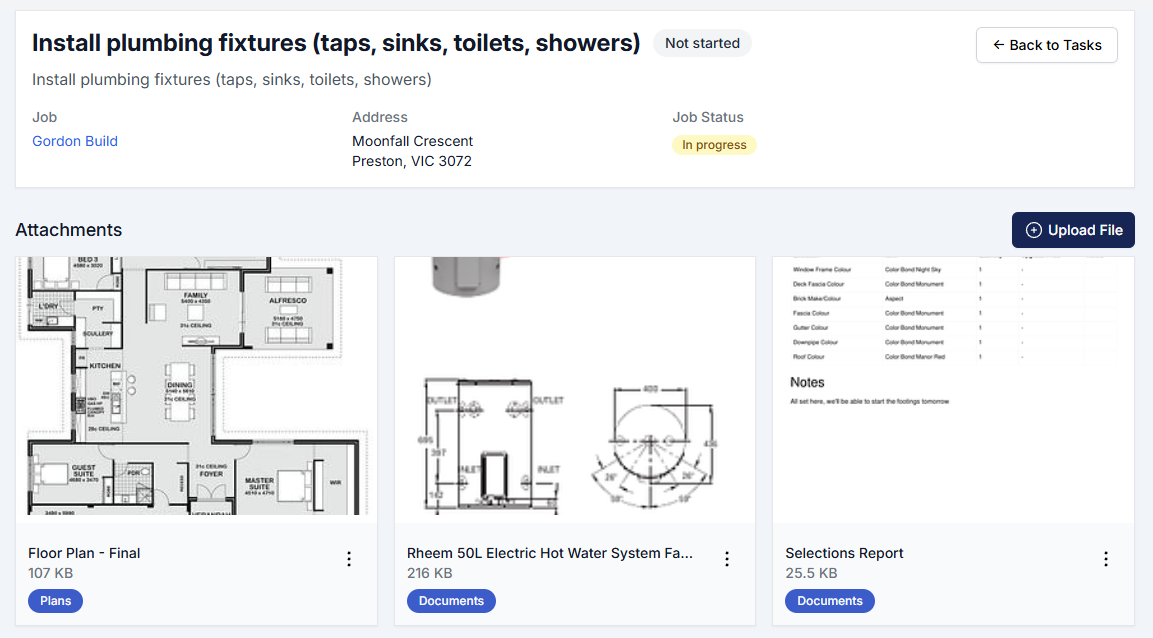The width and height of the screenshot is (1153, 638).
Task: Open the kebab menu for Selections Report
Action: pos(1105,558)
